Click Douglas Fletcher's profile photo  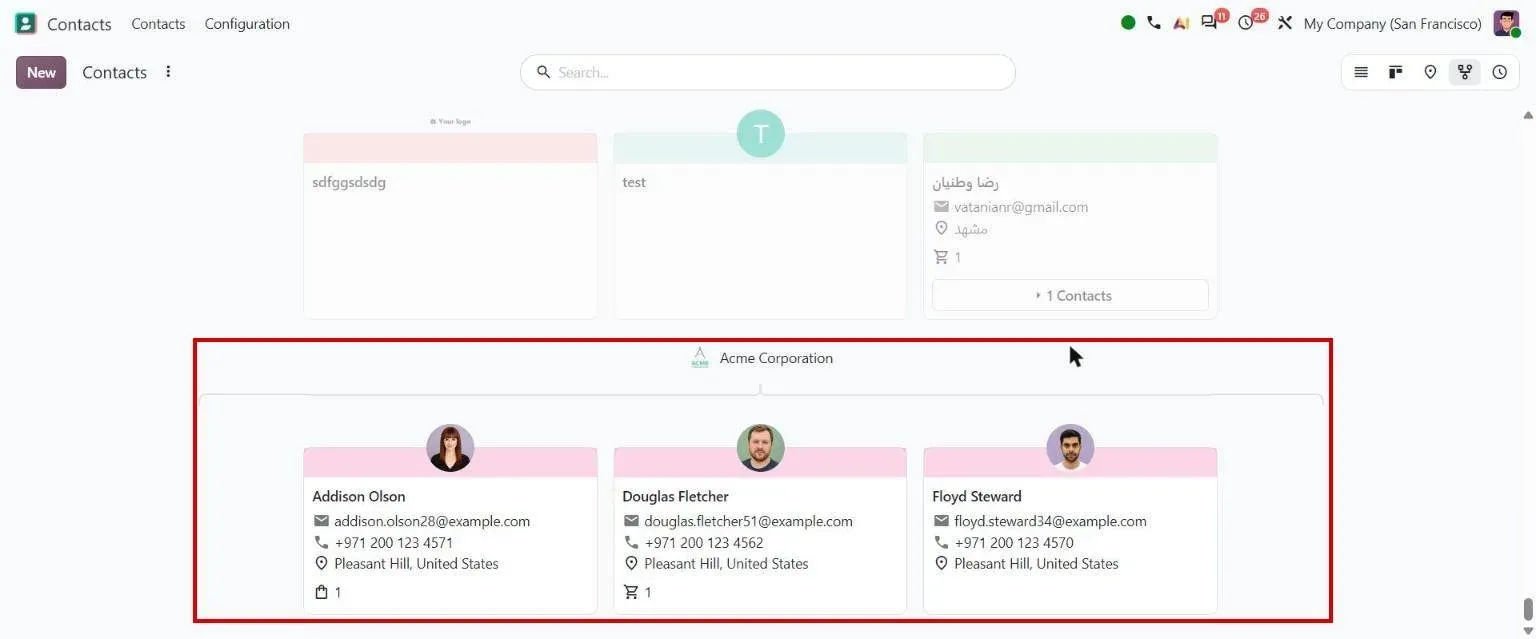tap(760, 448)
